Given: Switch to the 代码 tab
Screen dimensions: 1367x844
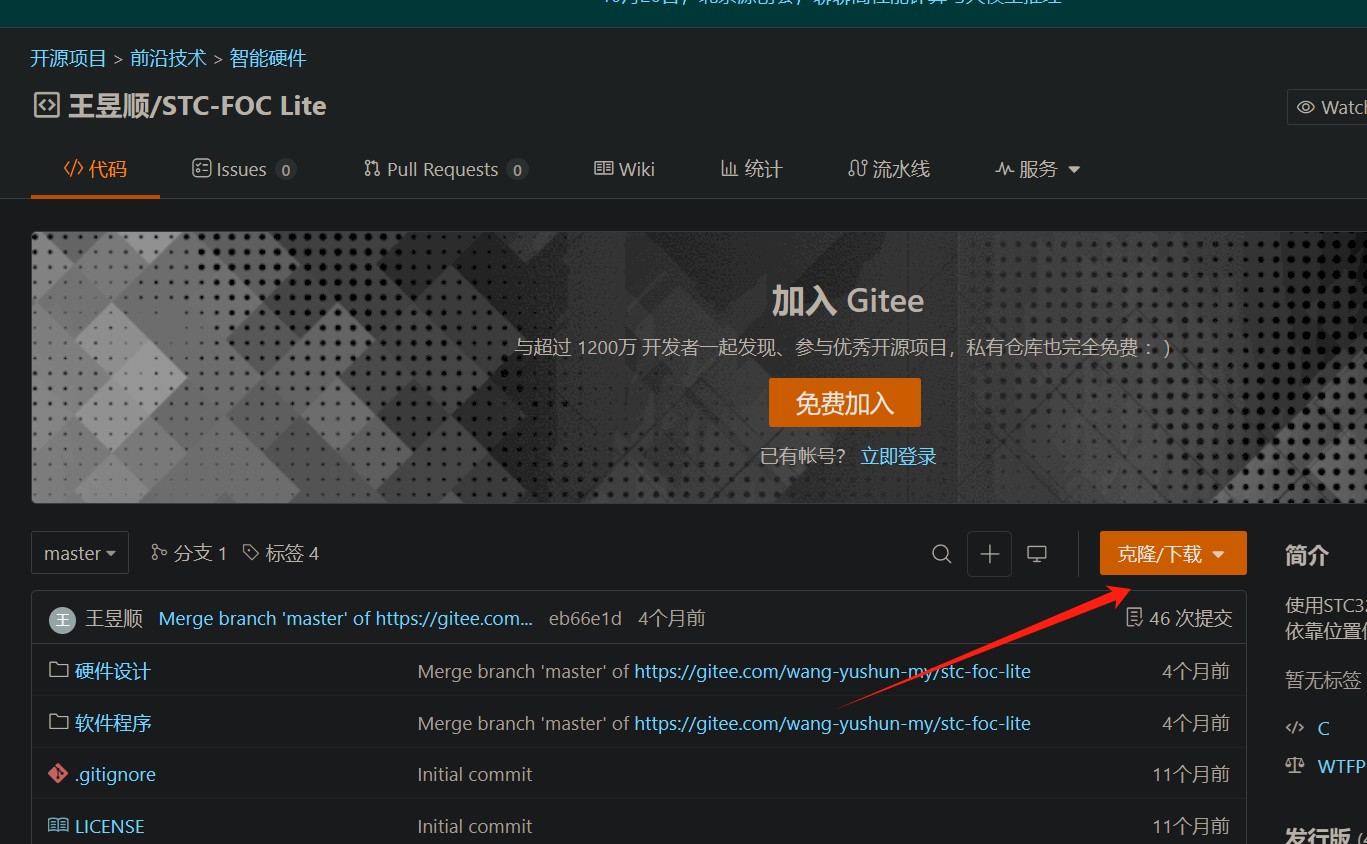Looking at the screenshot, I should 95,169.
